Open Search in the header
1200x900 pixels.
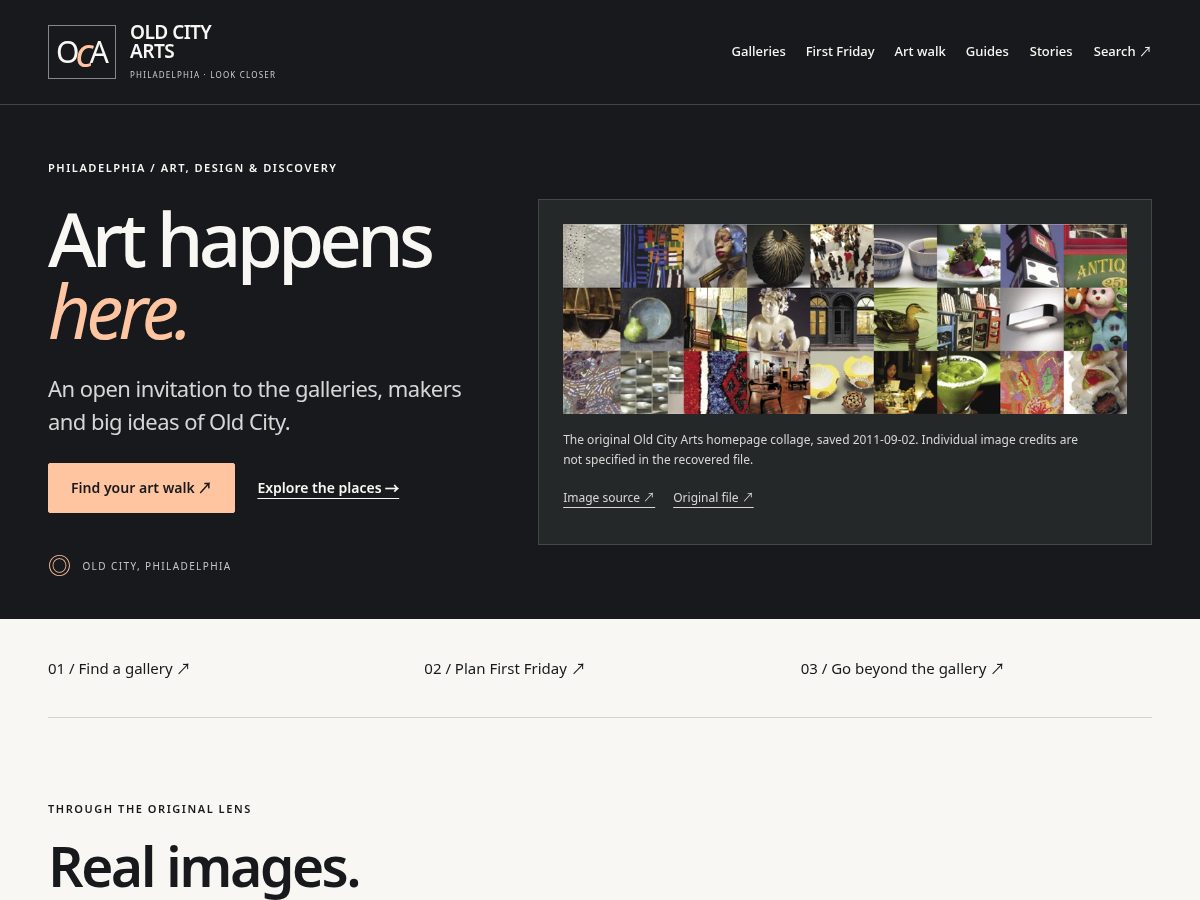[1122, 51]
